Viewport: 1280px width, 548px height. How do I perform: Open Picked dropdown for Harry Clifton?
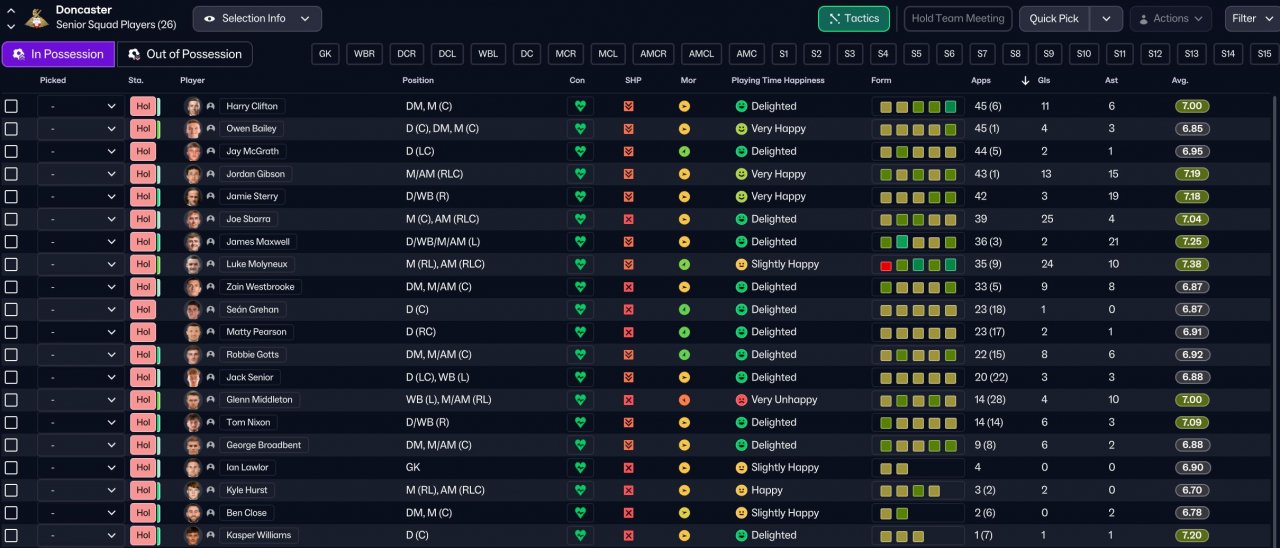coord(80,106)
